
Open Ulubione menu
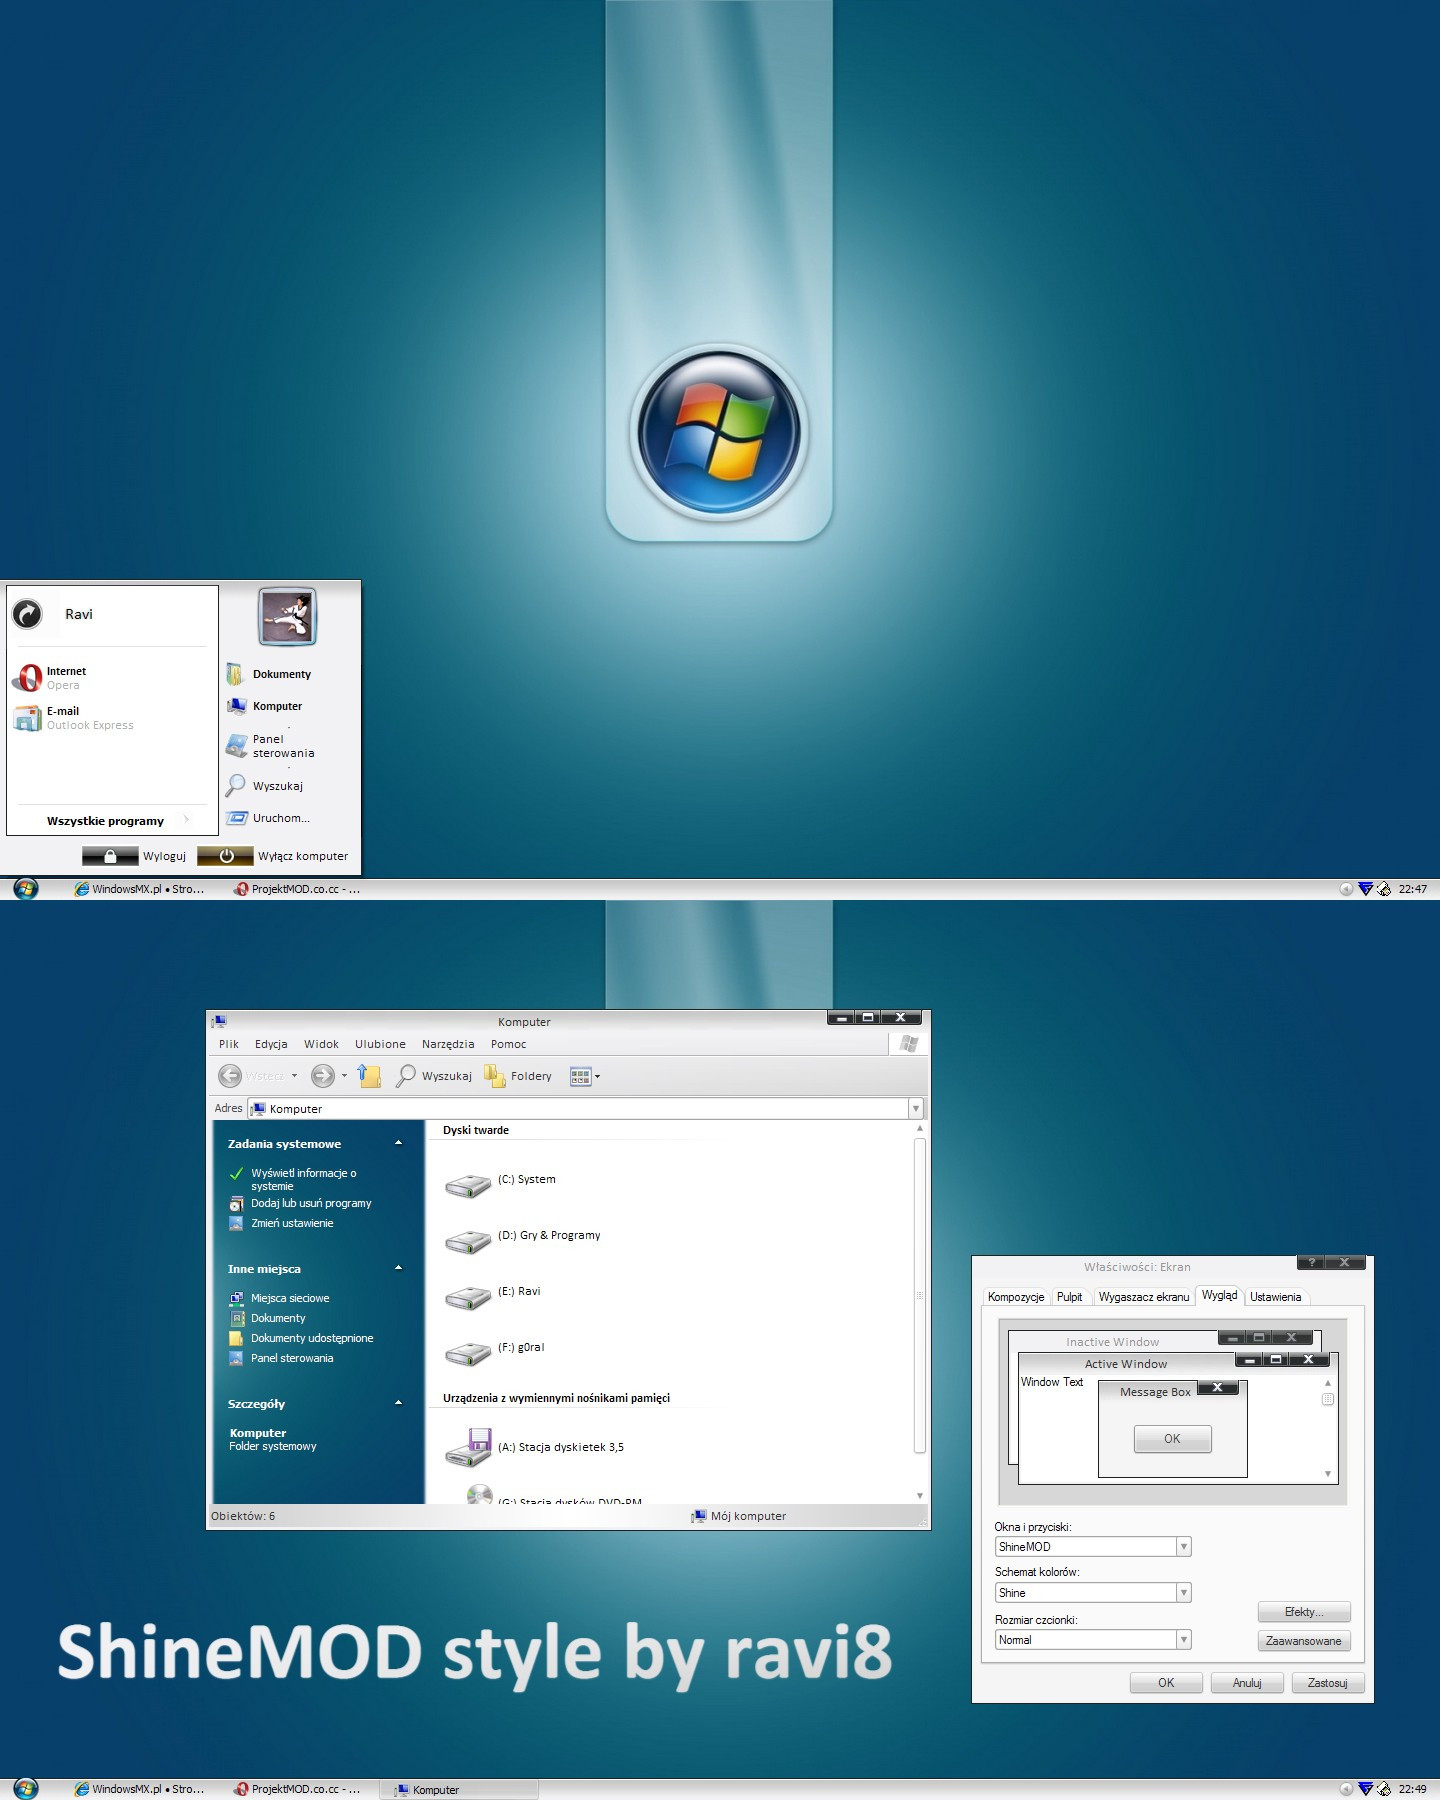pyautogui.click(x=380, y=1044)
